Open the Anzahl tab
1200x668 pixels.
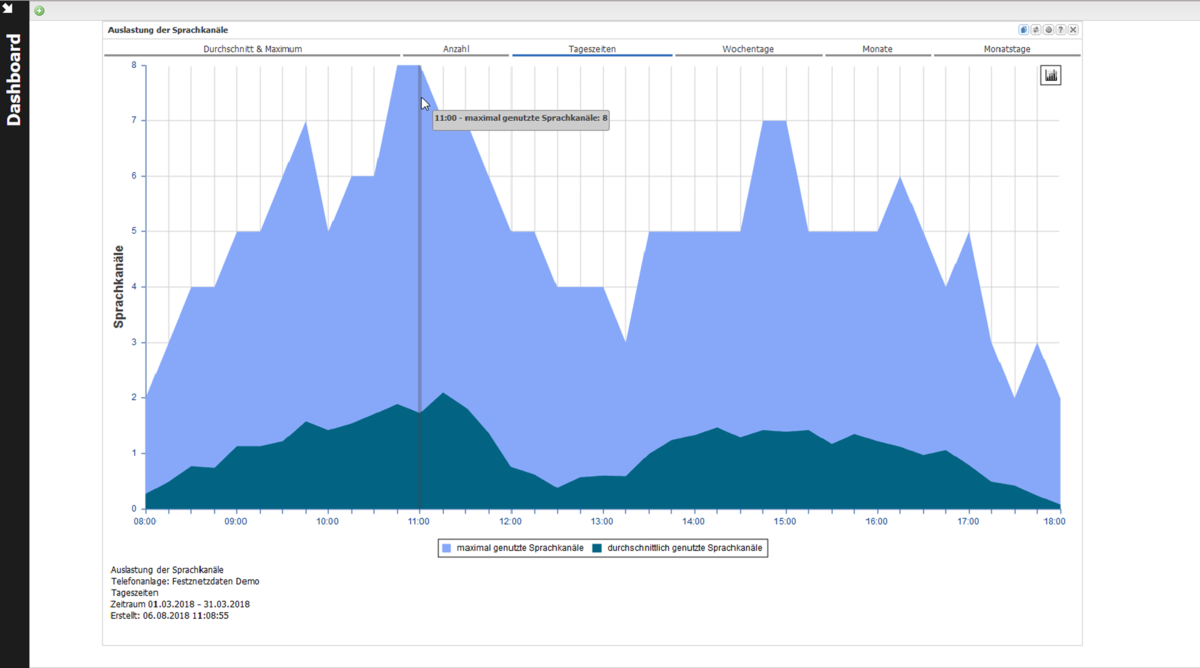click(456, 48)
